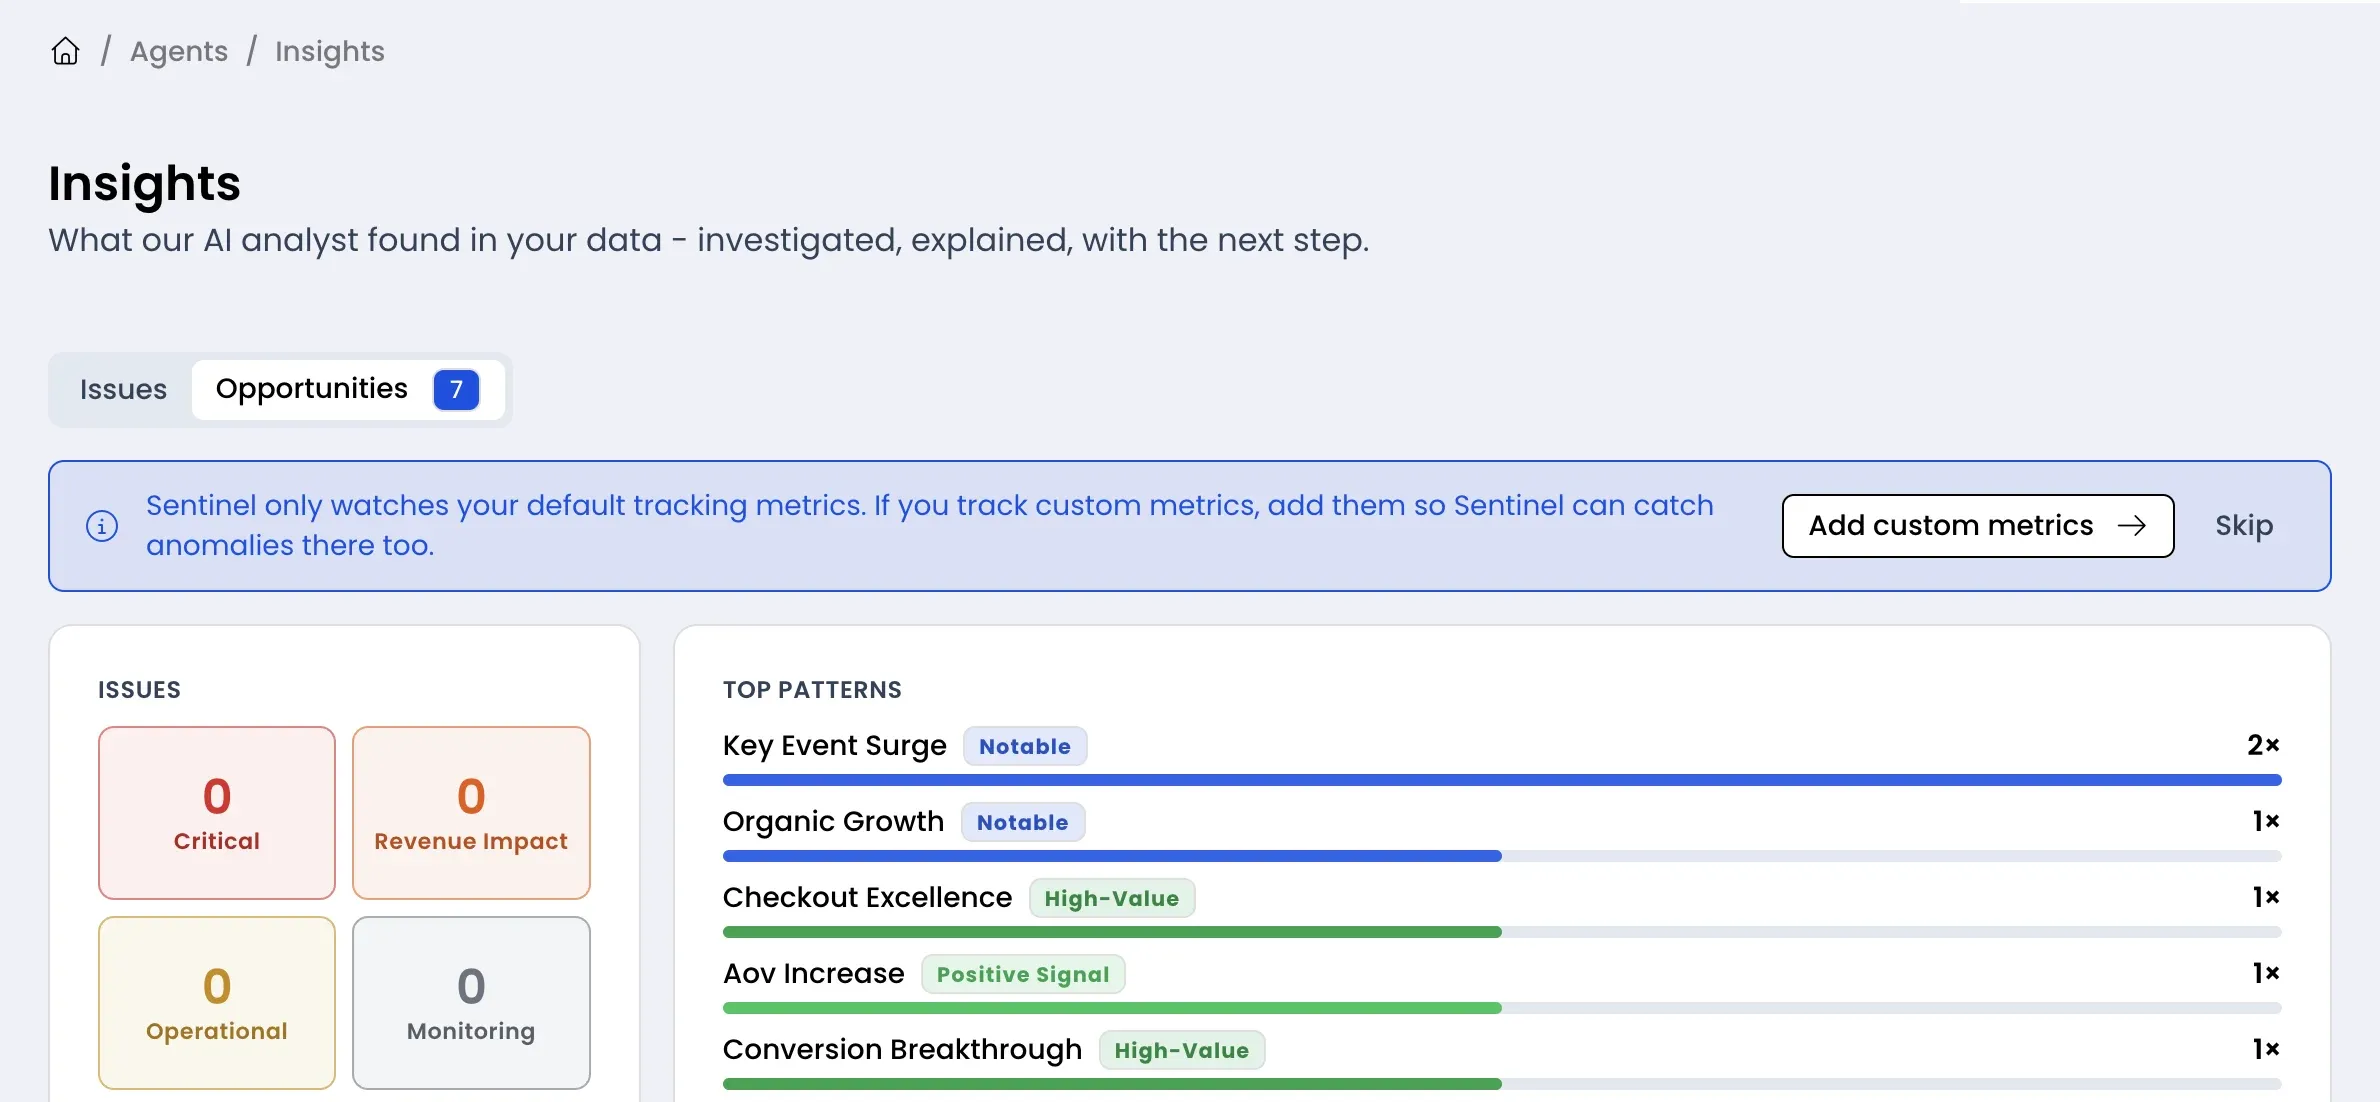
Task: Click the Organic Growth progress bar
Action: [x=1502, y=856]
